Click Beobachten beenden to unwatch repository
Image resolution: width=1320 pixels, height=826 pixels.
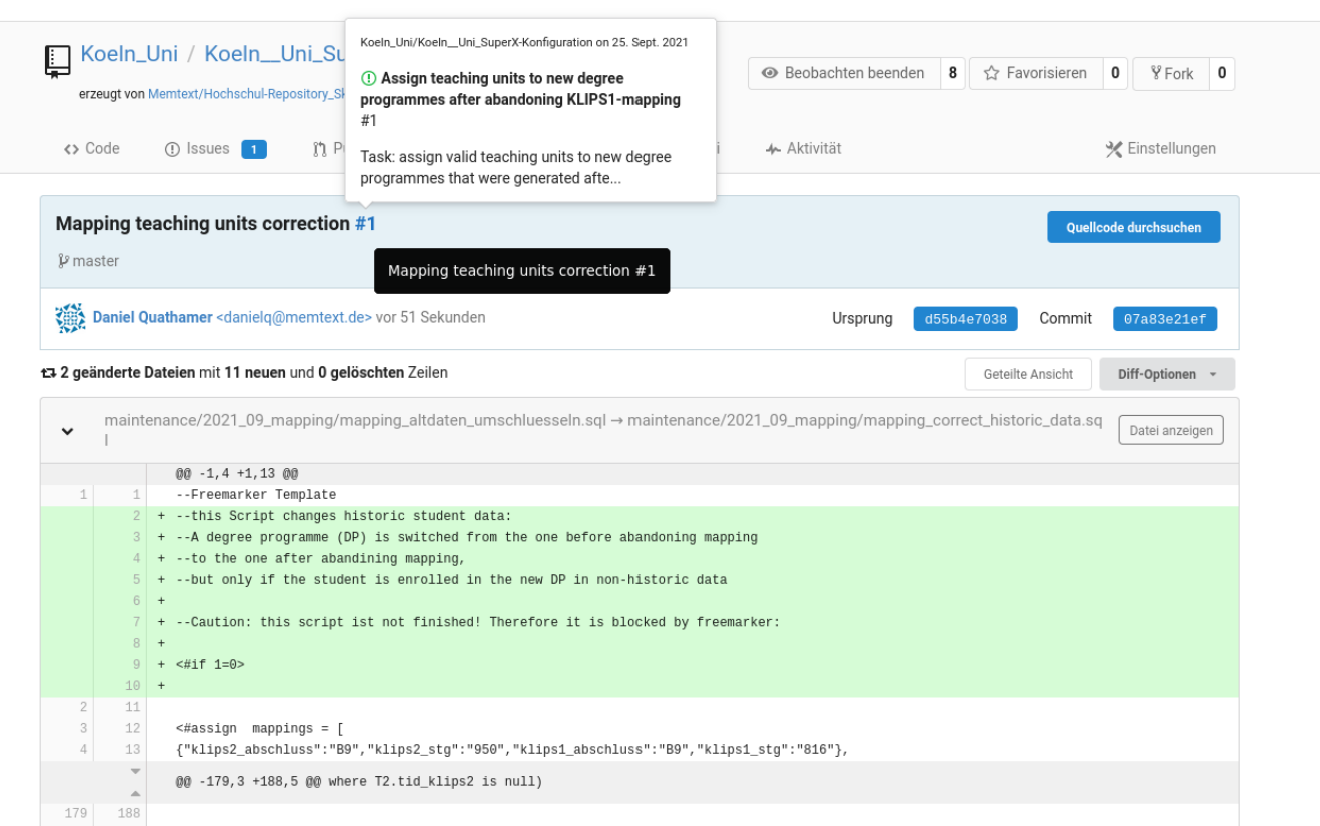click(843, 73)
